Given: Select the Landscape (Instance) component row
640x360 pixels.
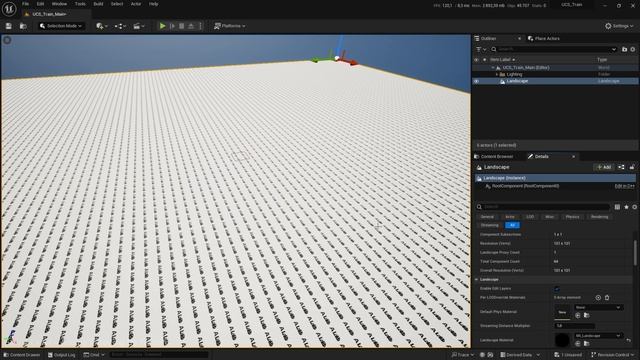Looking at the screenshot, I should (555, 178).
